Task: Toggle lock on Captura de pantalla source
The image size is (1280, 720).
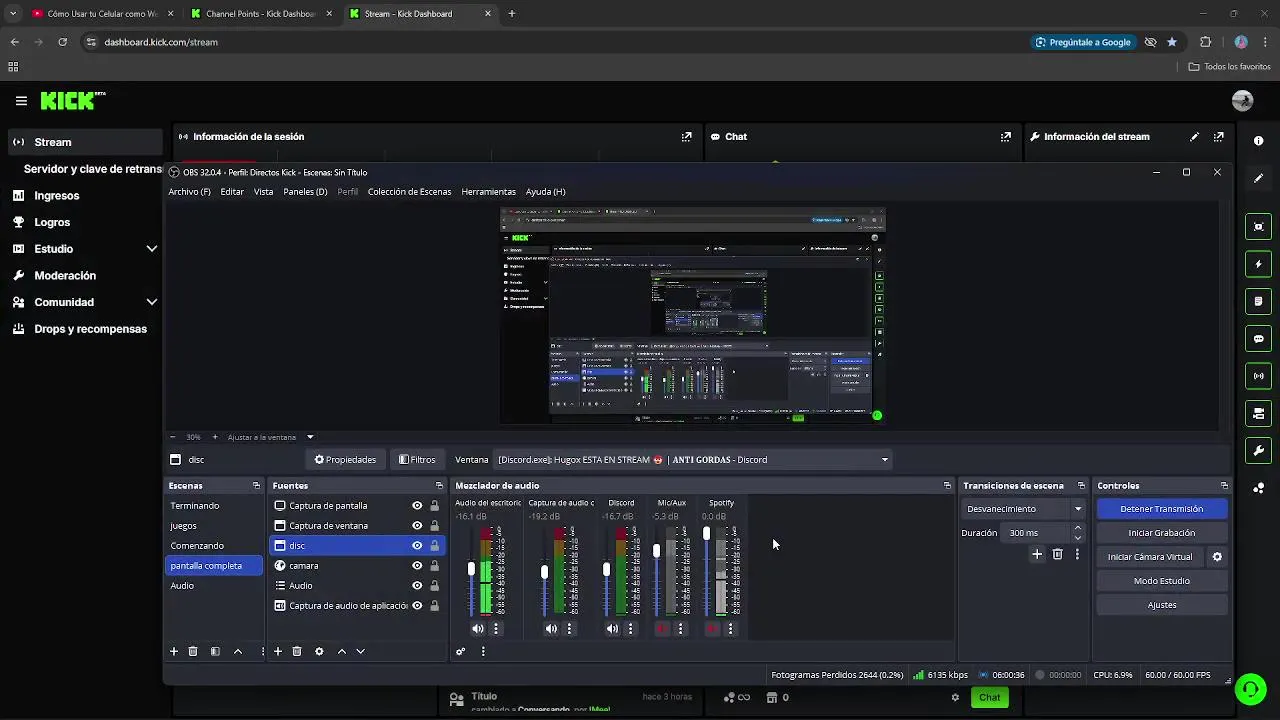Action: [434, 506]
